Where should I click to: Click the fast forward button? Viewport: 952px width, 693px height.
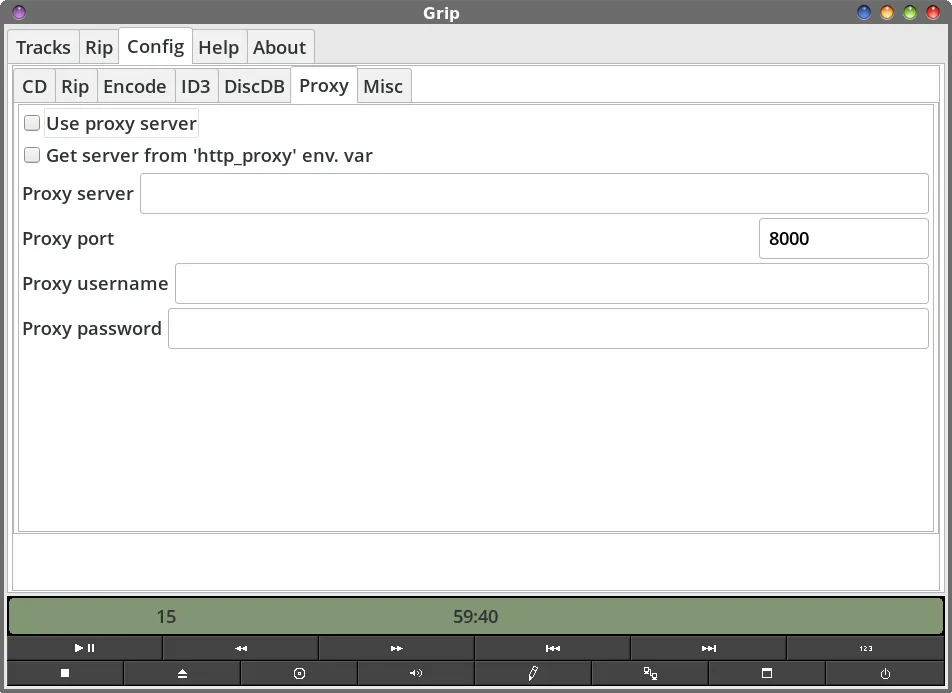396,648
